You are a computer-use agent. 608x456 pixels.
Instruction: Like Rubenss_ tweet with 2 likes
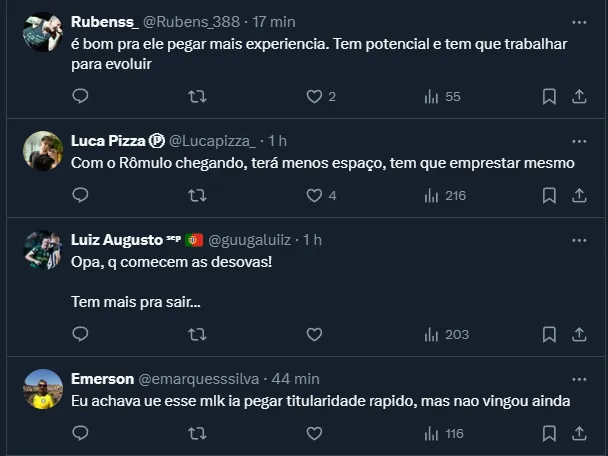[x=314, y=96]
